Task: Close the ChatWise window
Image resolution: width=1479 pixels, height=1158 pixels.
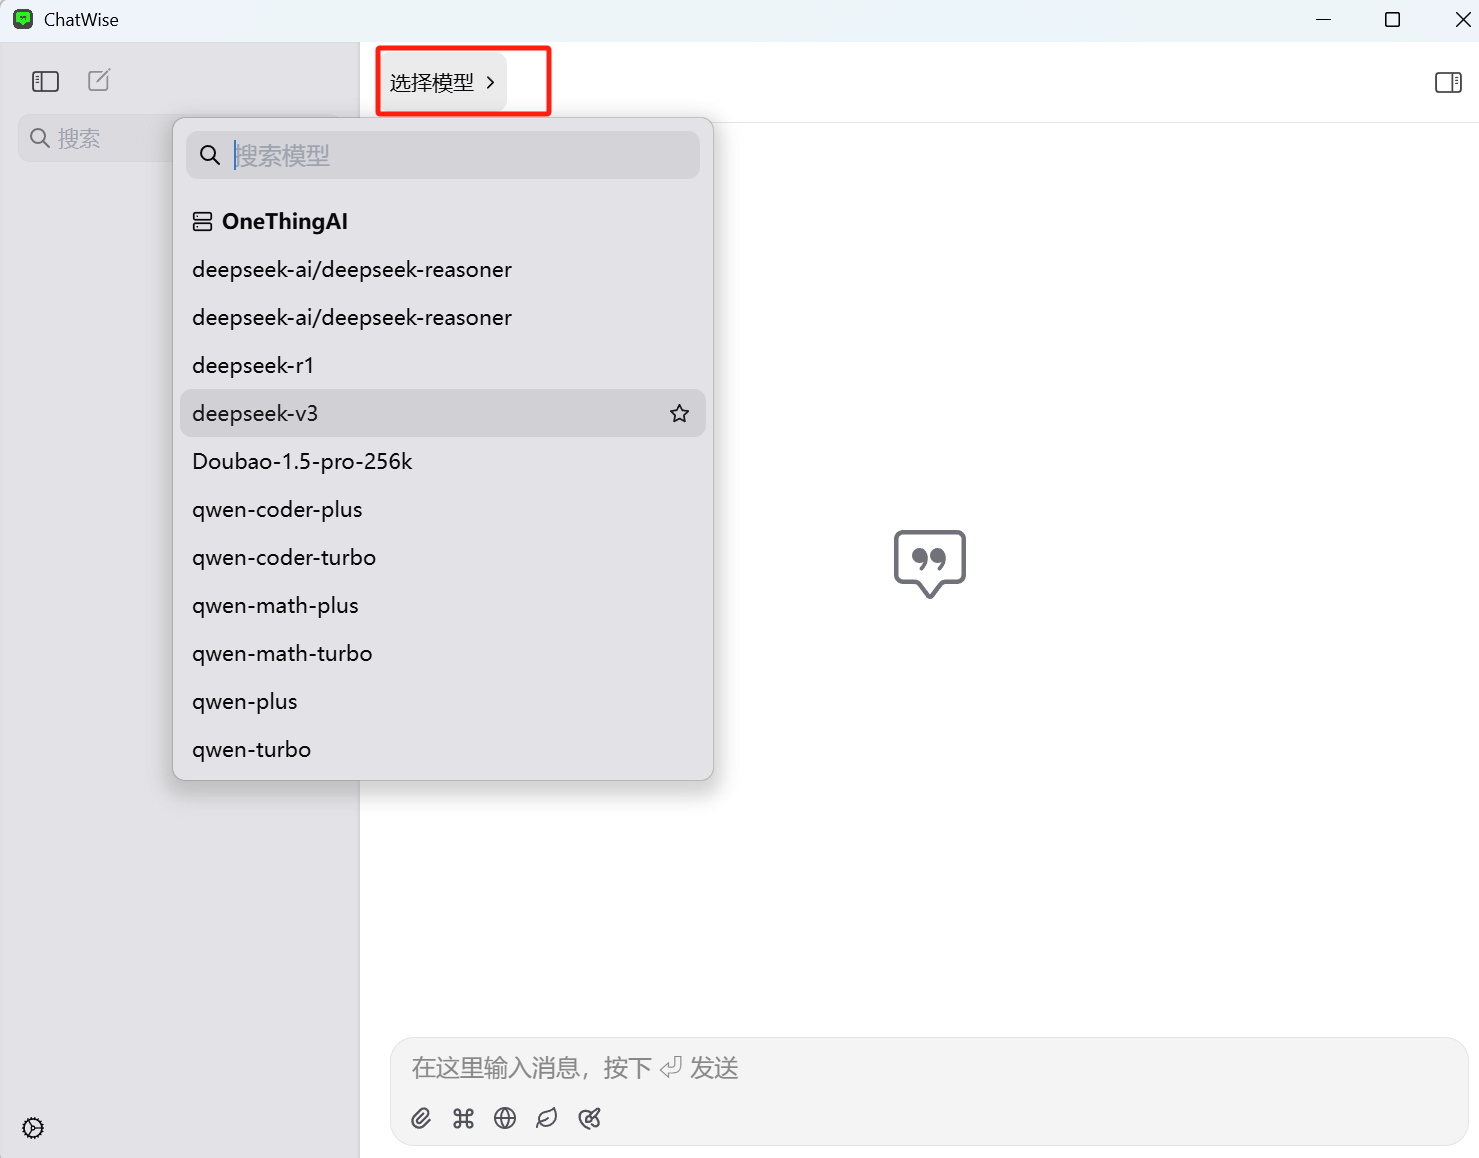Action: (1462, 20)
